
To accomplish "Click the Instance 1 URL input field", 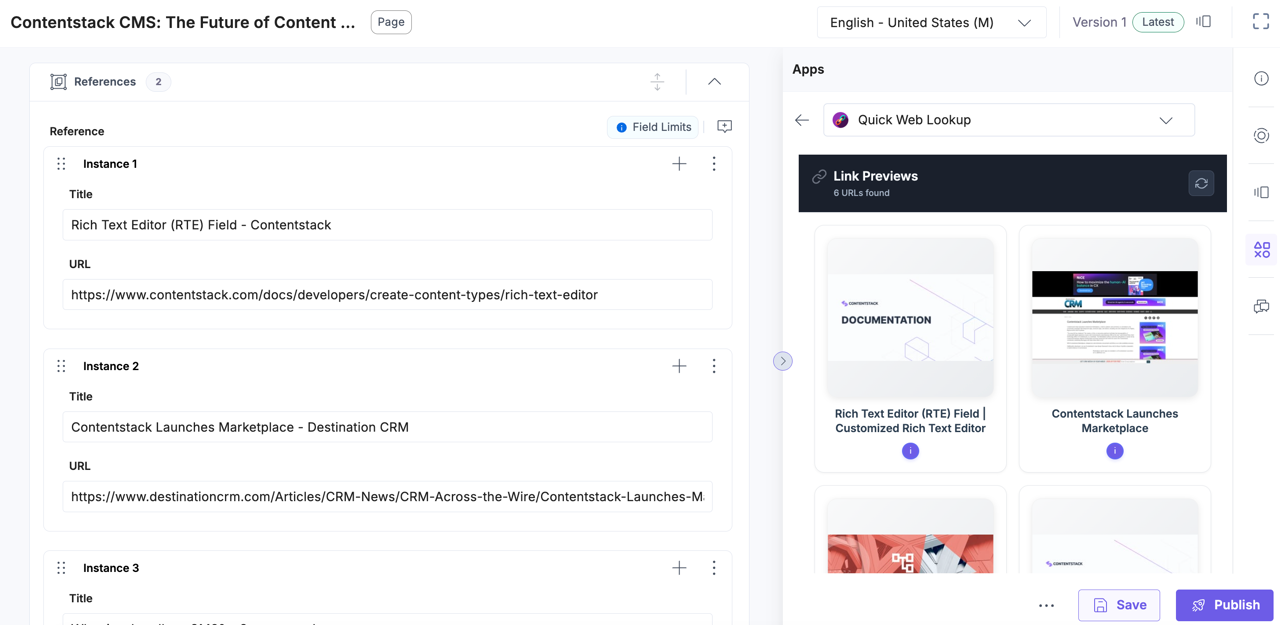I will [x=387, y=295].
